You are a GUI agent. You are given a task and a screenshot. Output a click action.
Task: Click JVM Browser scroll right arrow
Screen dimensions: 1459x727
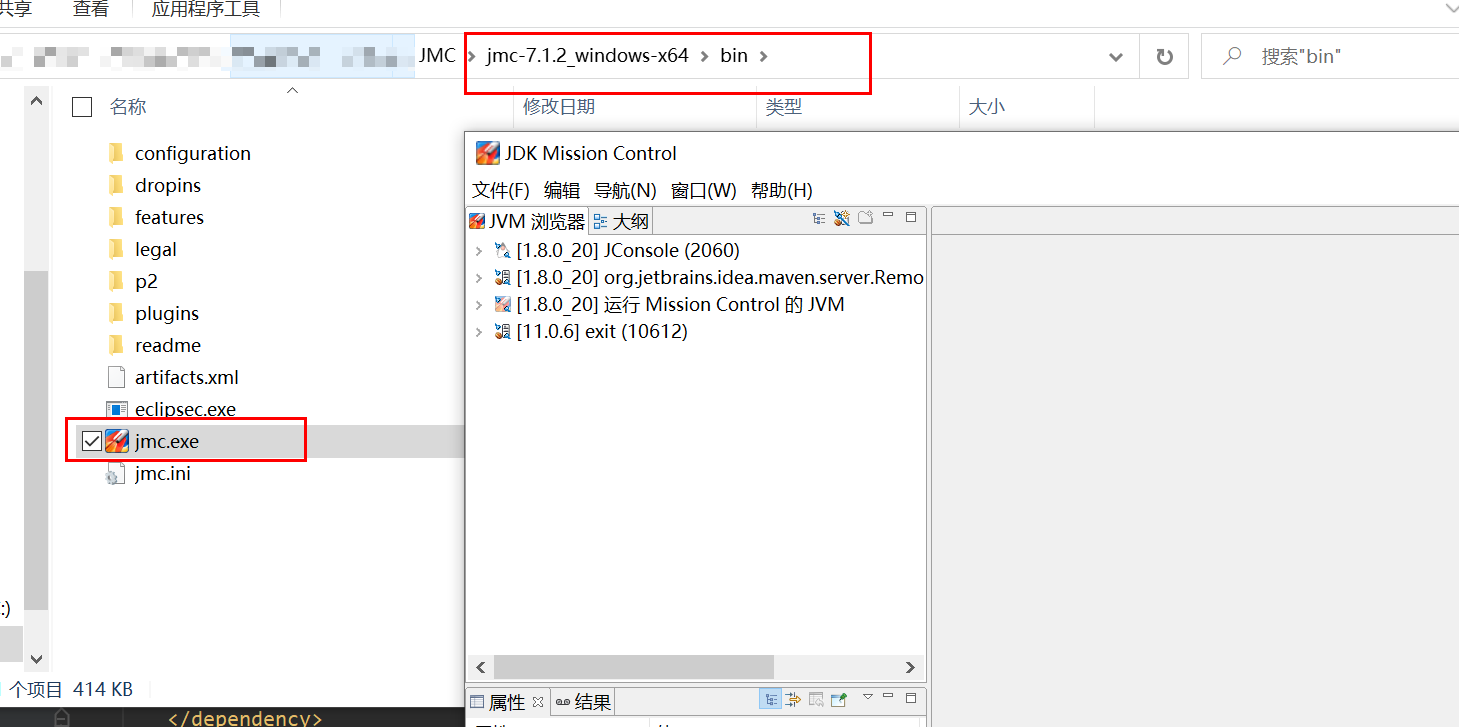[910, 667]
